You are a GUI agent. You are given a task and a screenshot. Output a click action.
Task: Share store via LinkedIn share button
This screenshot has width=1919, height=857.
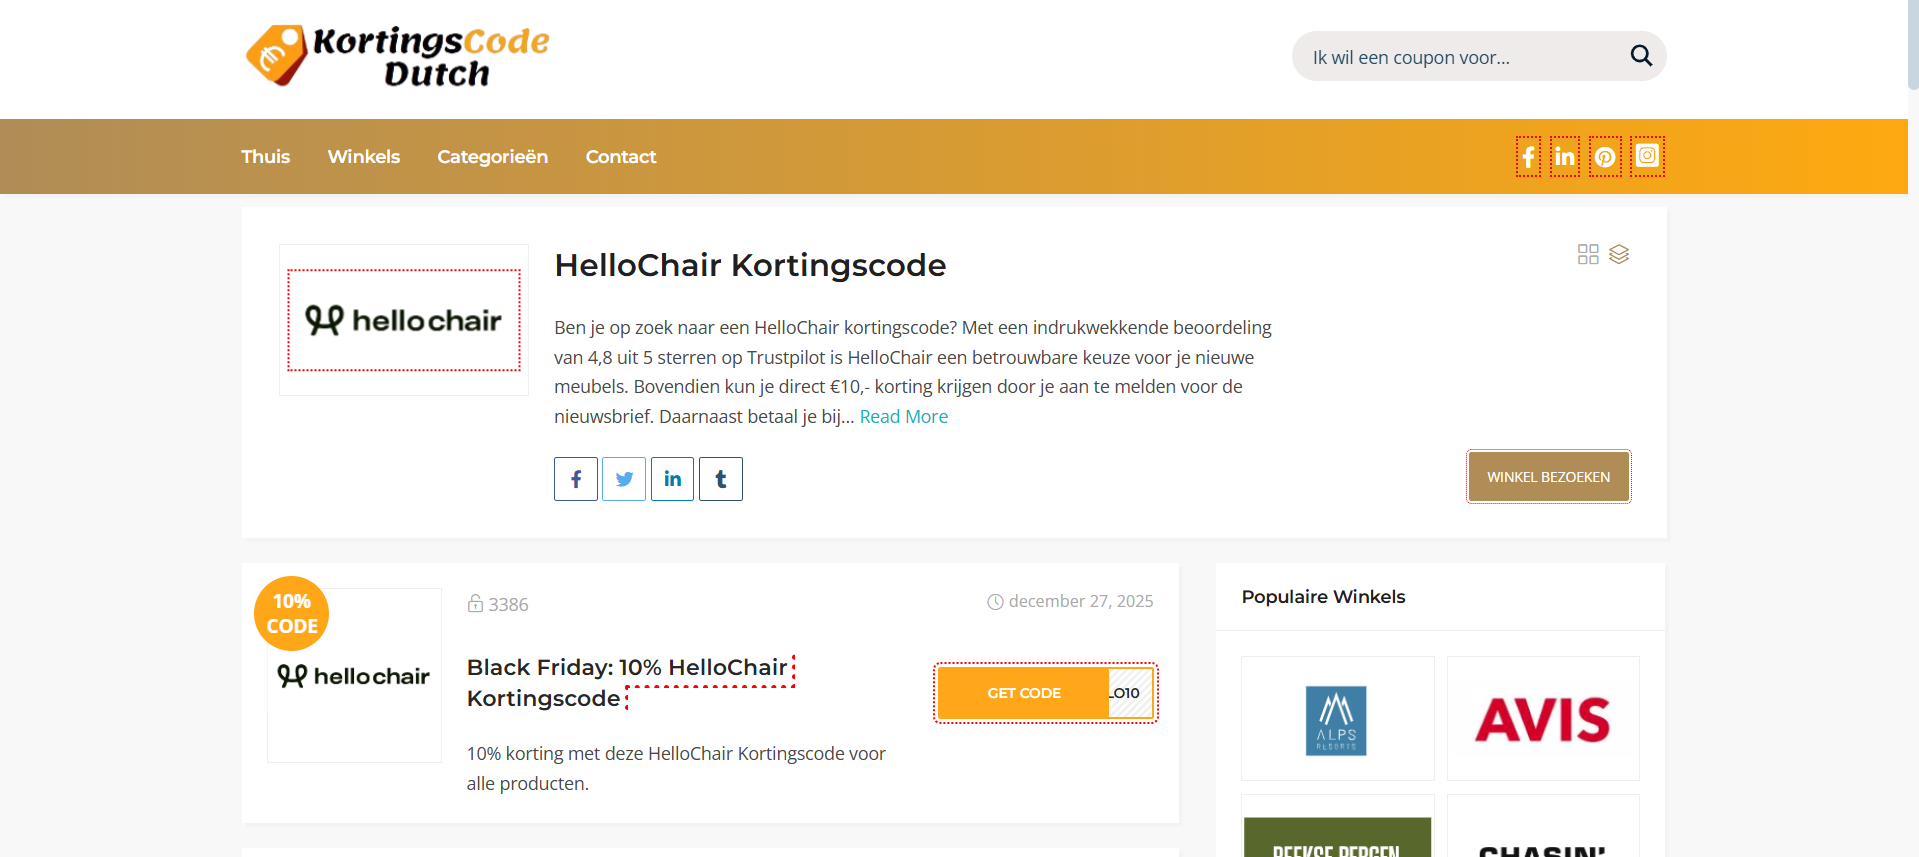(x=672, y=479)
